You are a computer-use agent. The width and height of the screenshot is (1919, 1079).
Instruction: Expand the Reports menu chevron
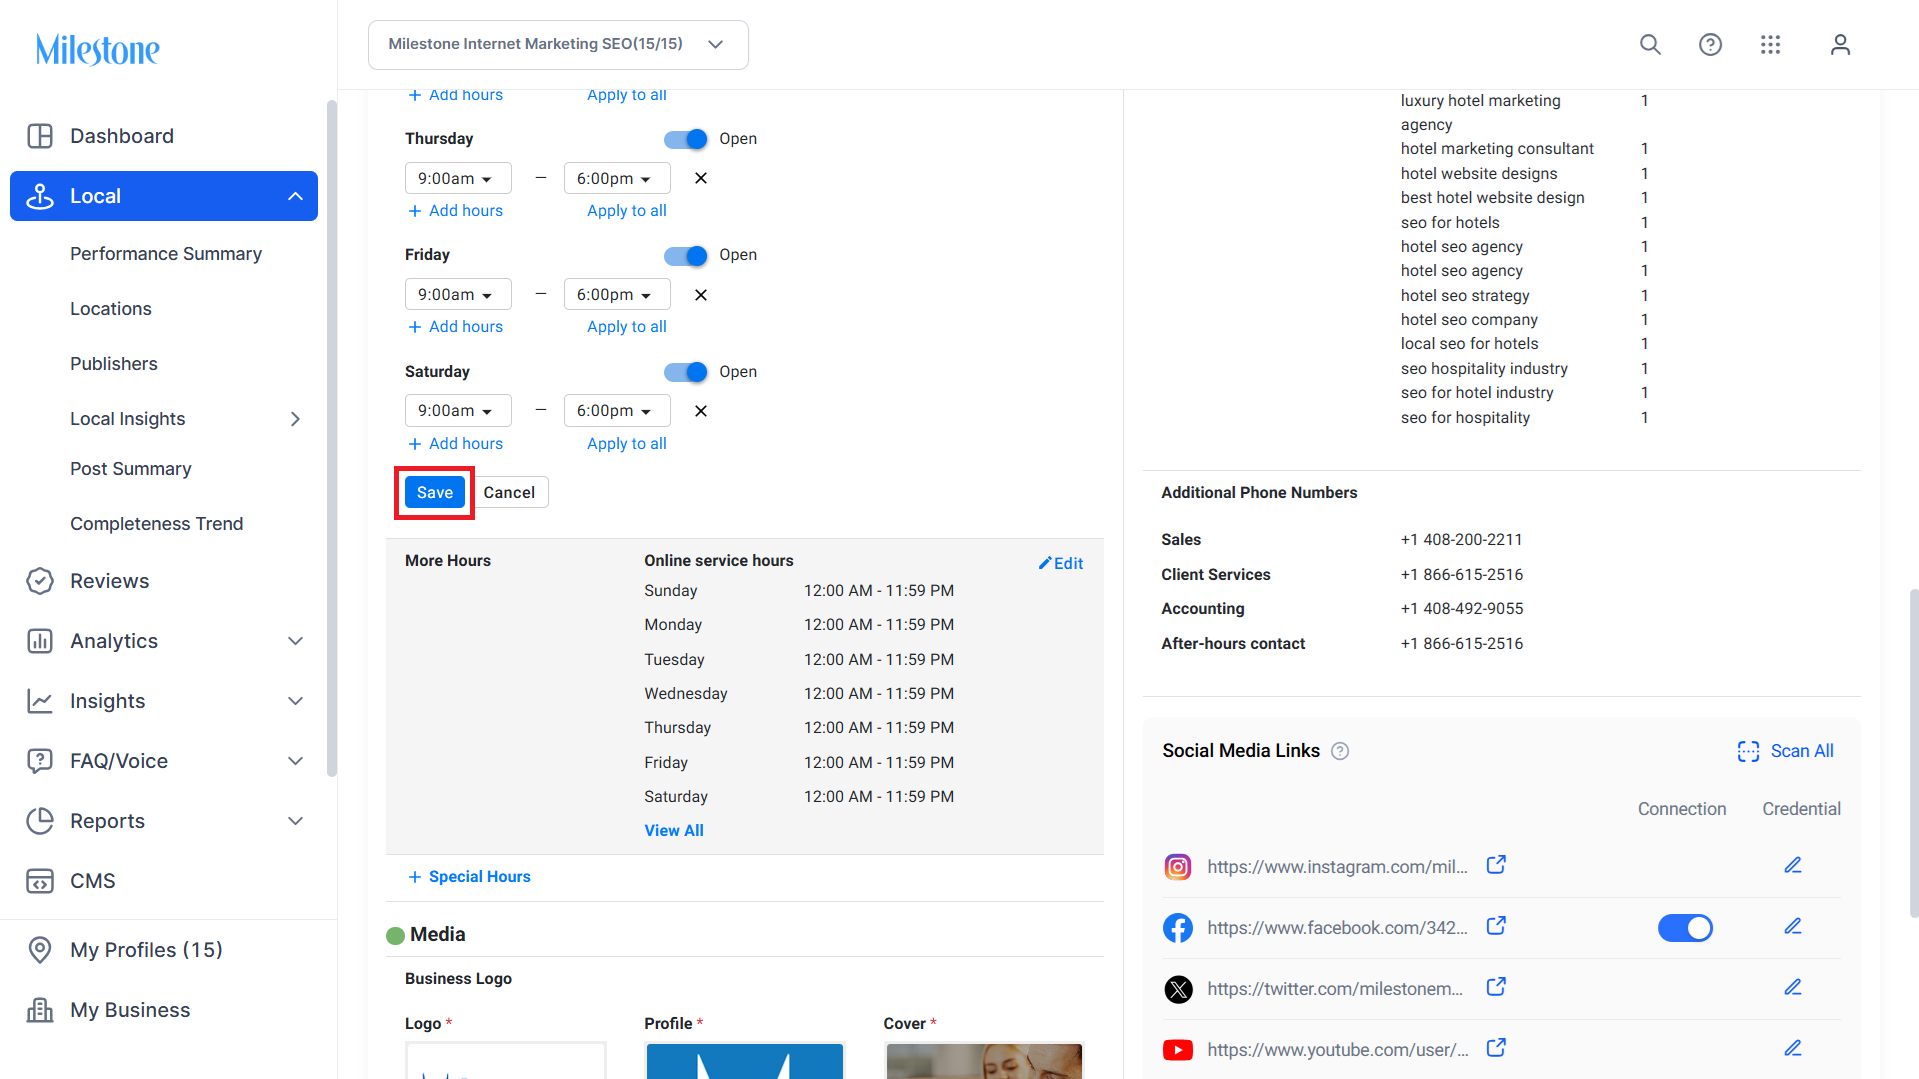click(295, 821)
